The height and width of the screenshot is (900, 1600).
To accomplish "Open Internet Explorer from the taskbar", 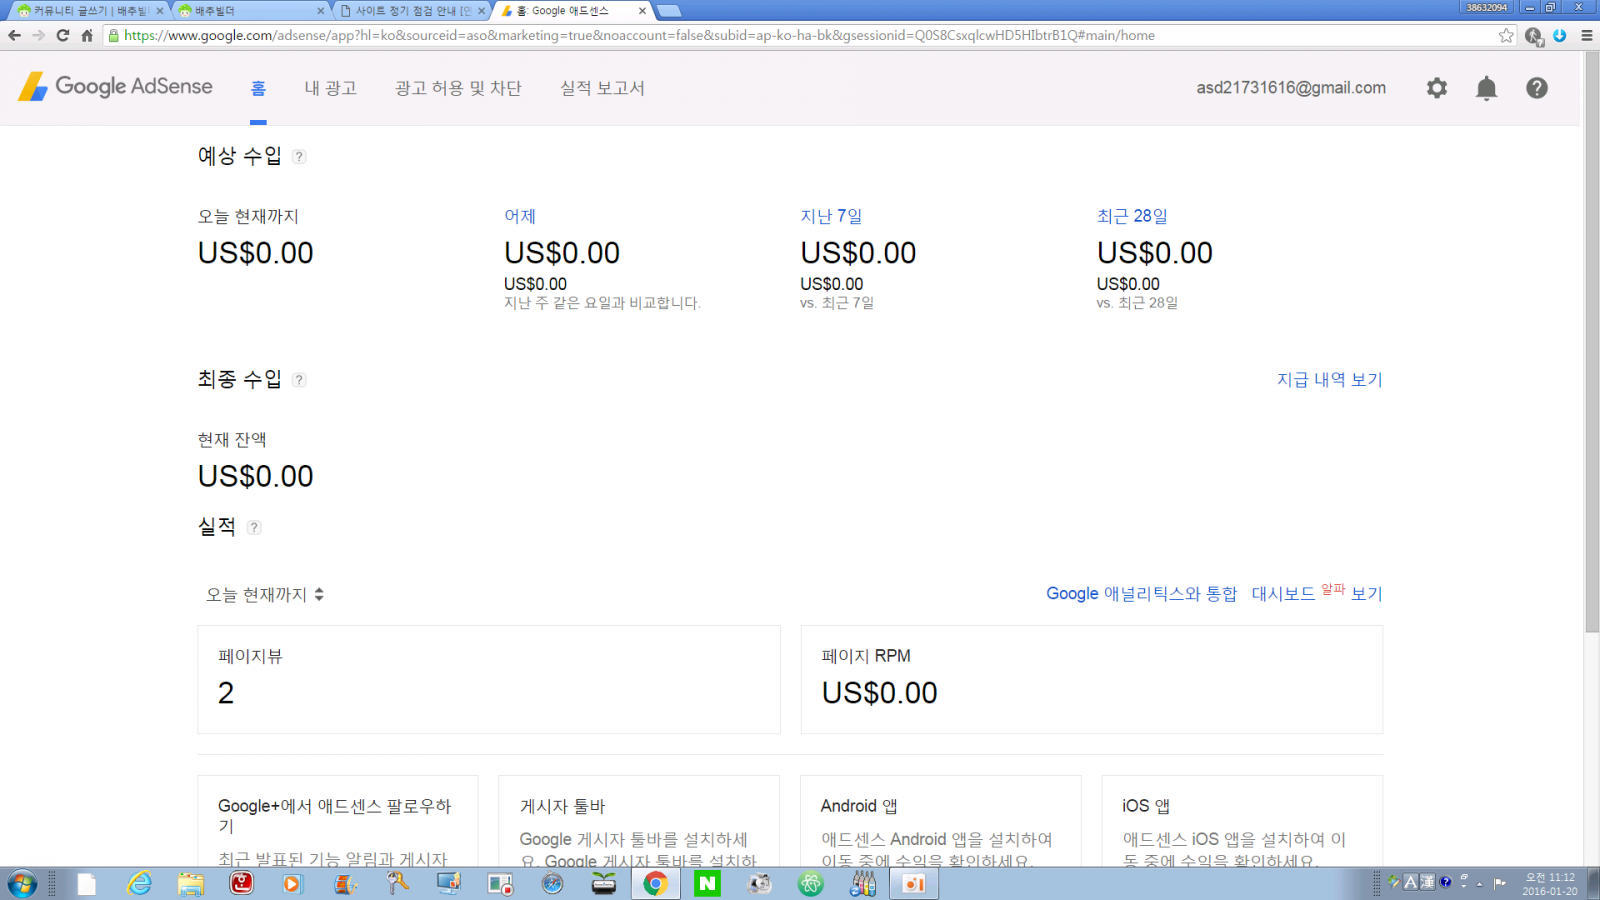I will [x=139, y=883].
